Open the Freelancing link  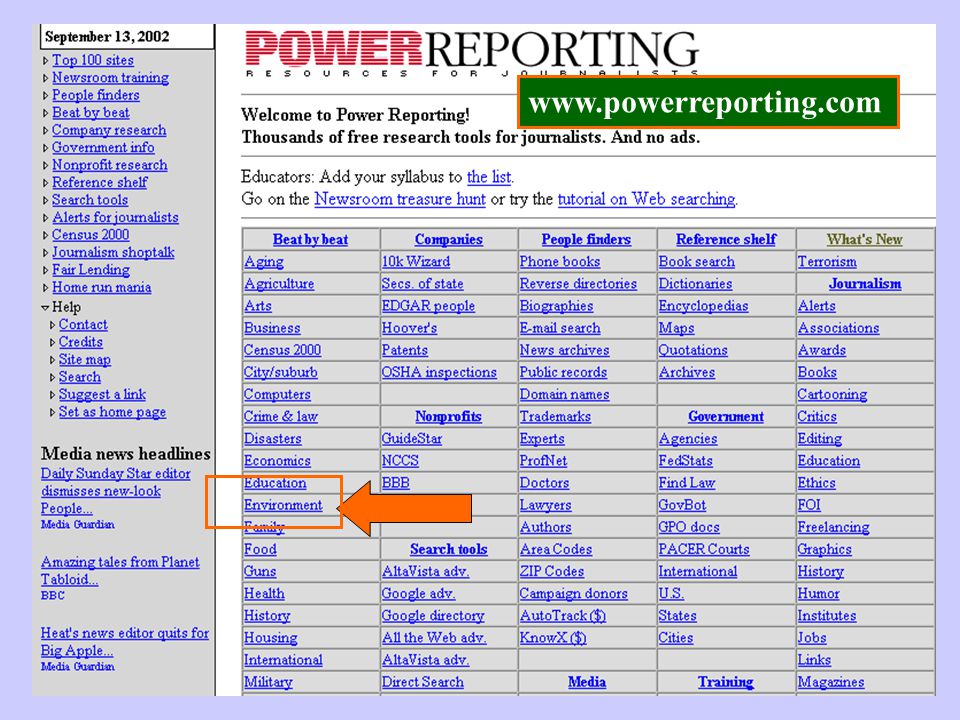coord(833,527)
